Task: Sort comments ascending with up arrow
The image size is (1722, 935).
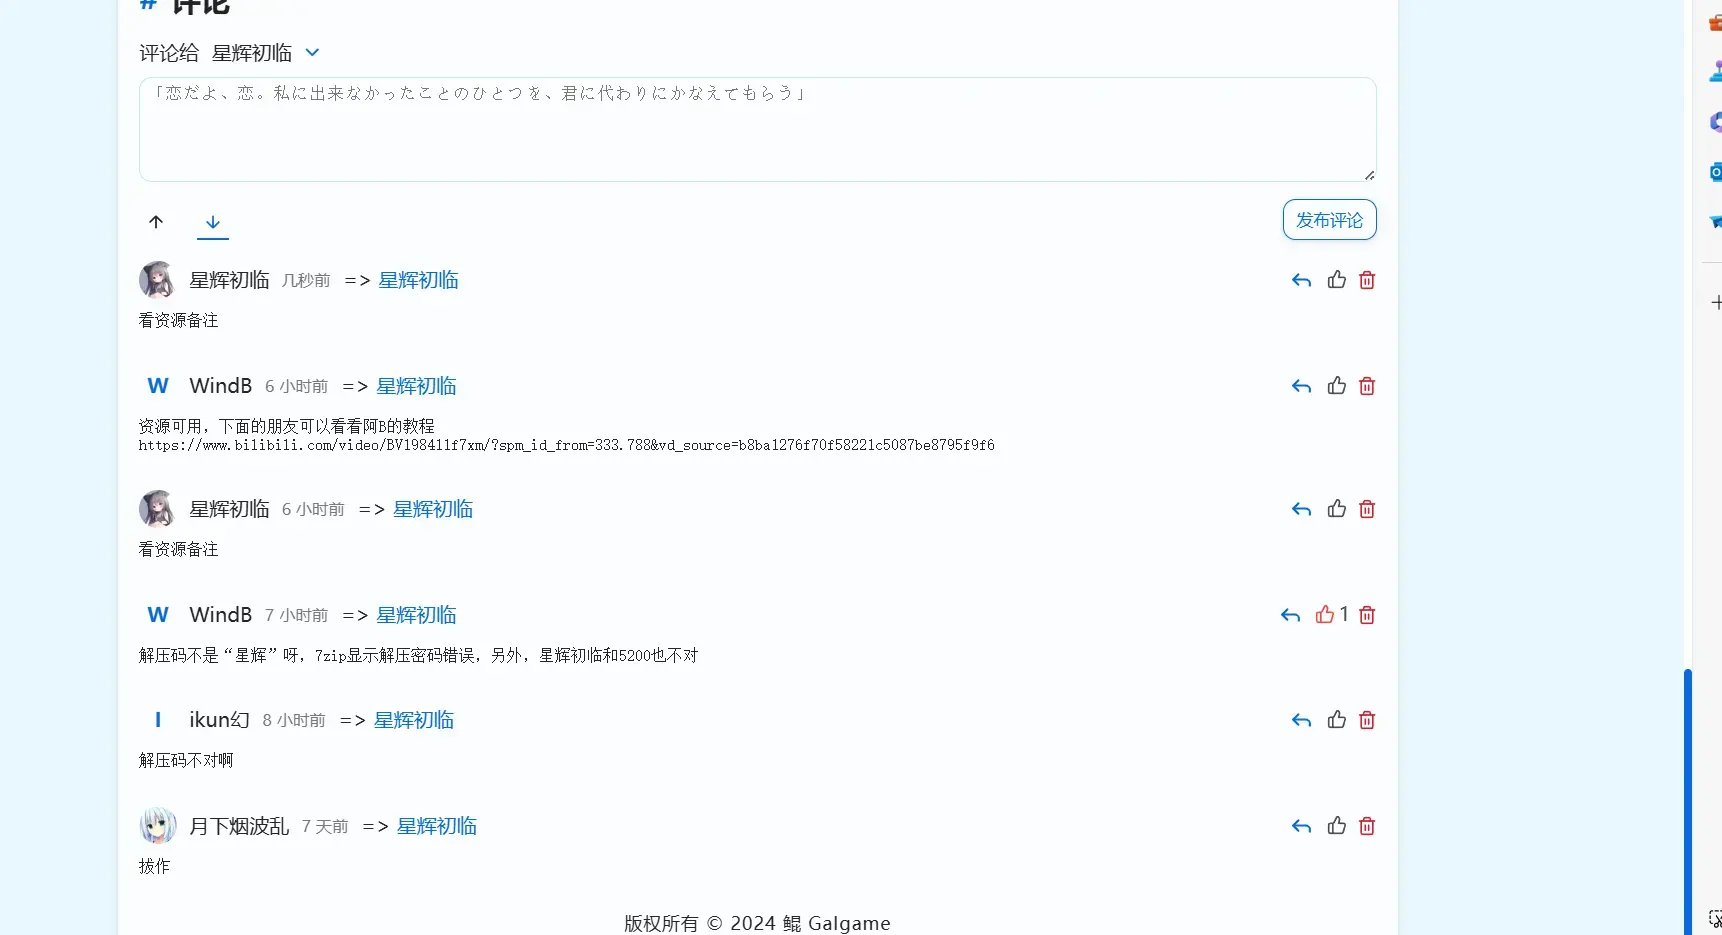Action: pyautogui.click(x=156, y=222)
